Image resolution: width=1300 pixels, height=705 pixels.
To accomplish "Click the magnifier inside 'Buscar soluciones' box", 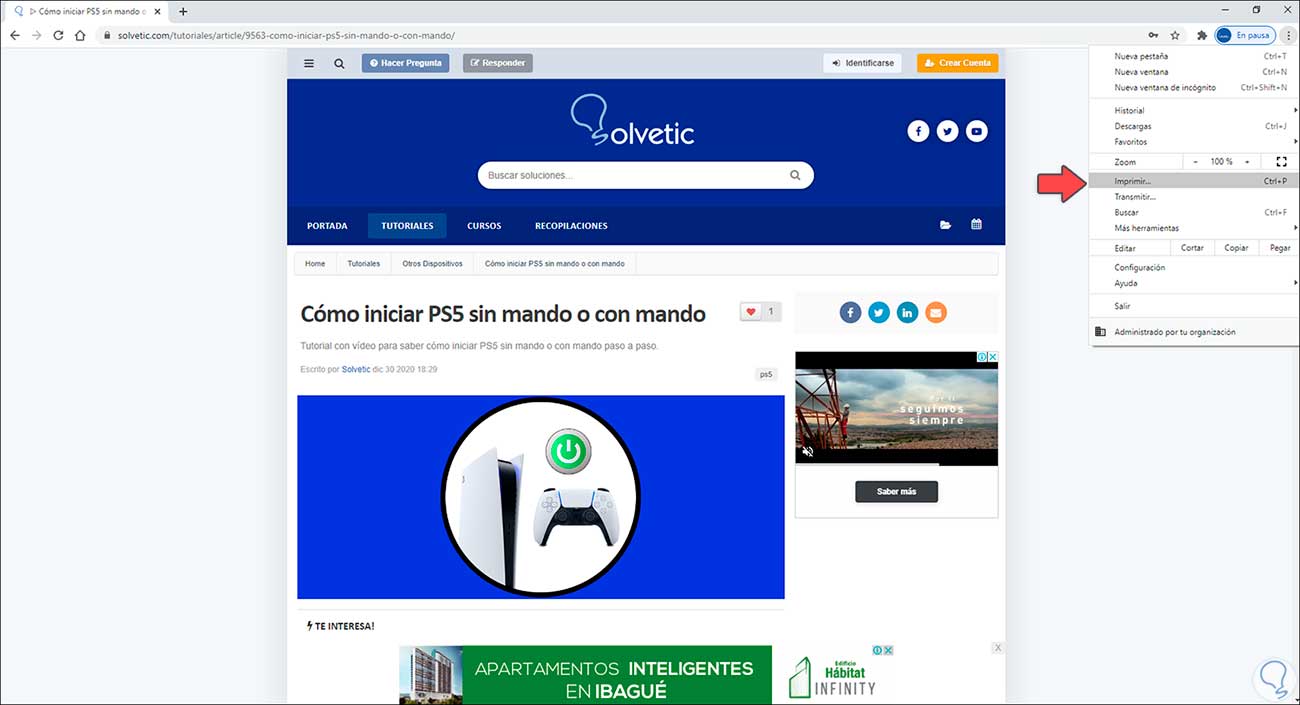I will pyautogui.click(x=795, y=175).
